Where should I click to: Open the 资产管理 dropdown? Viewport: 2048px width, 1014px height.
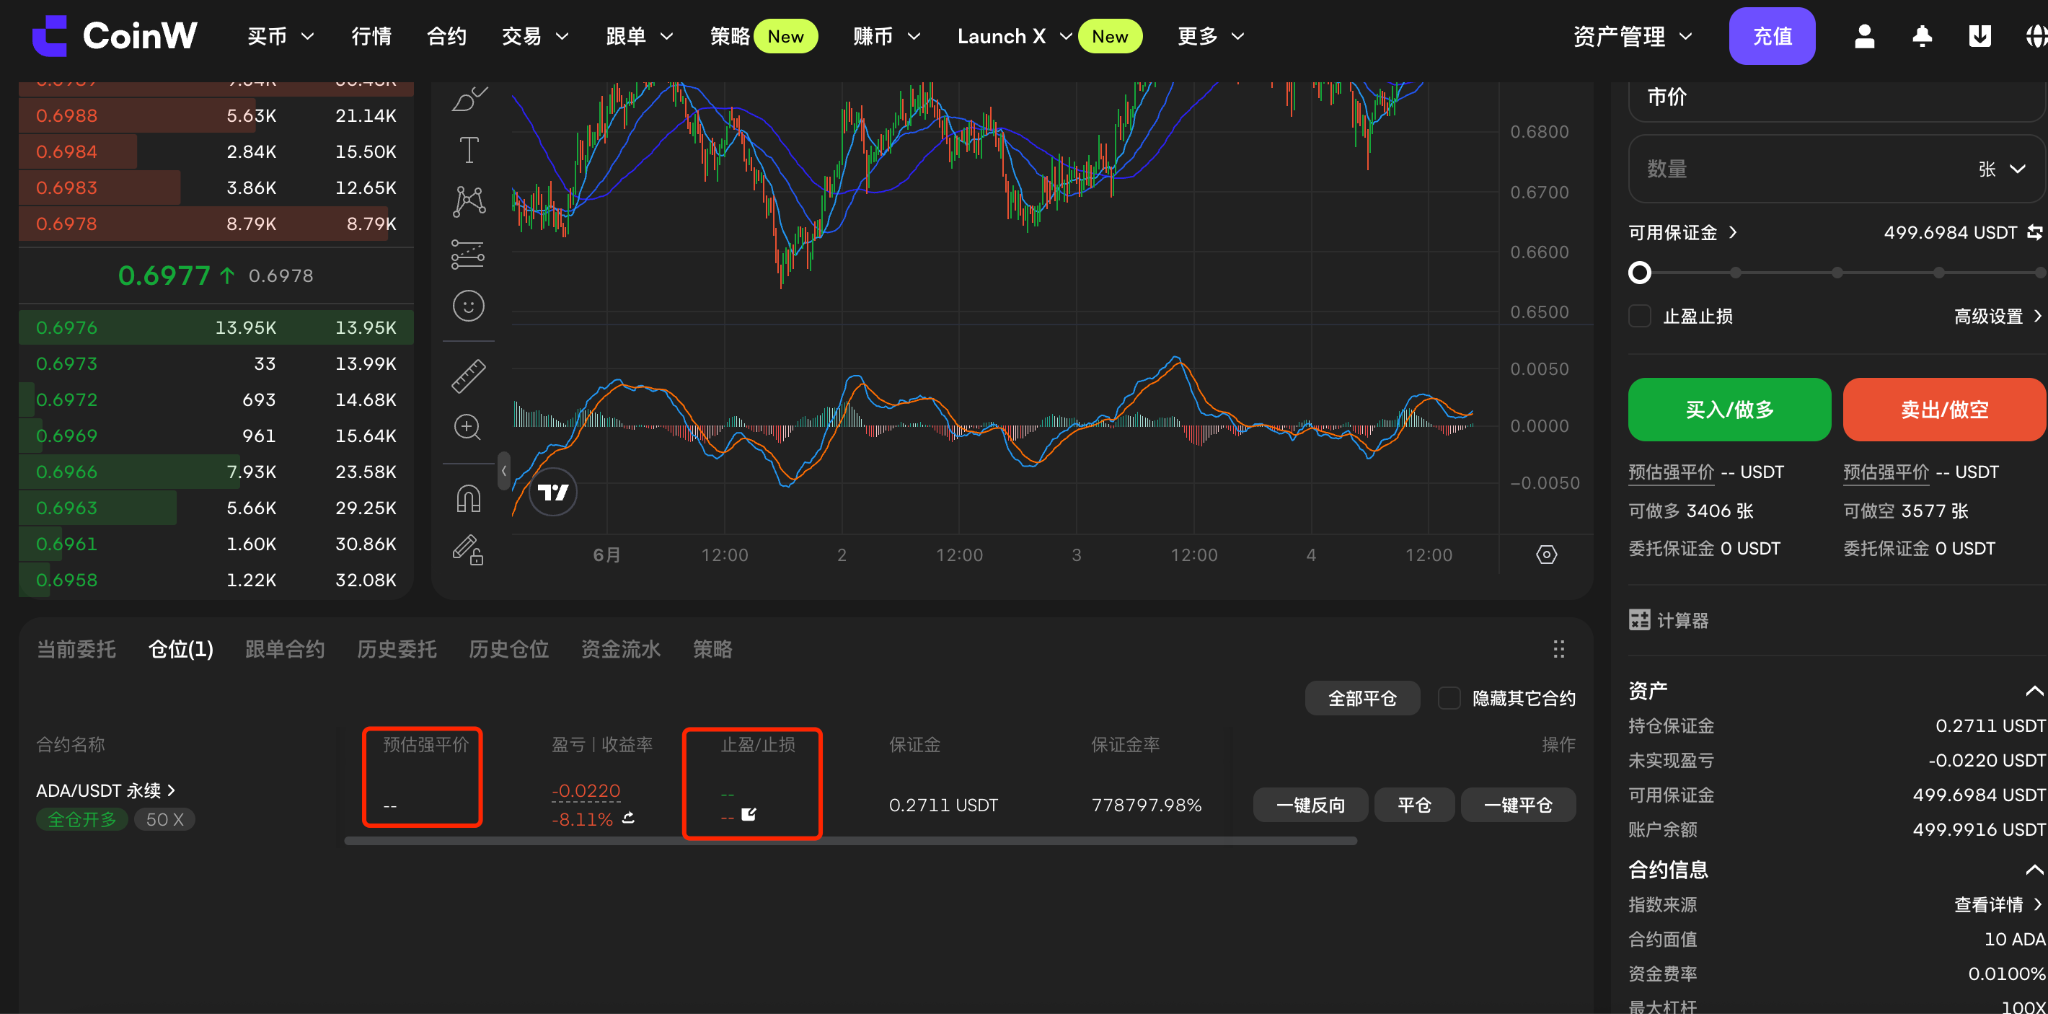coord(1633,37)
